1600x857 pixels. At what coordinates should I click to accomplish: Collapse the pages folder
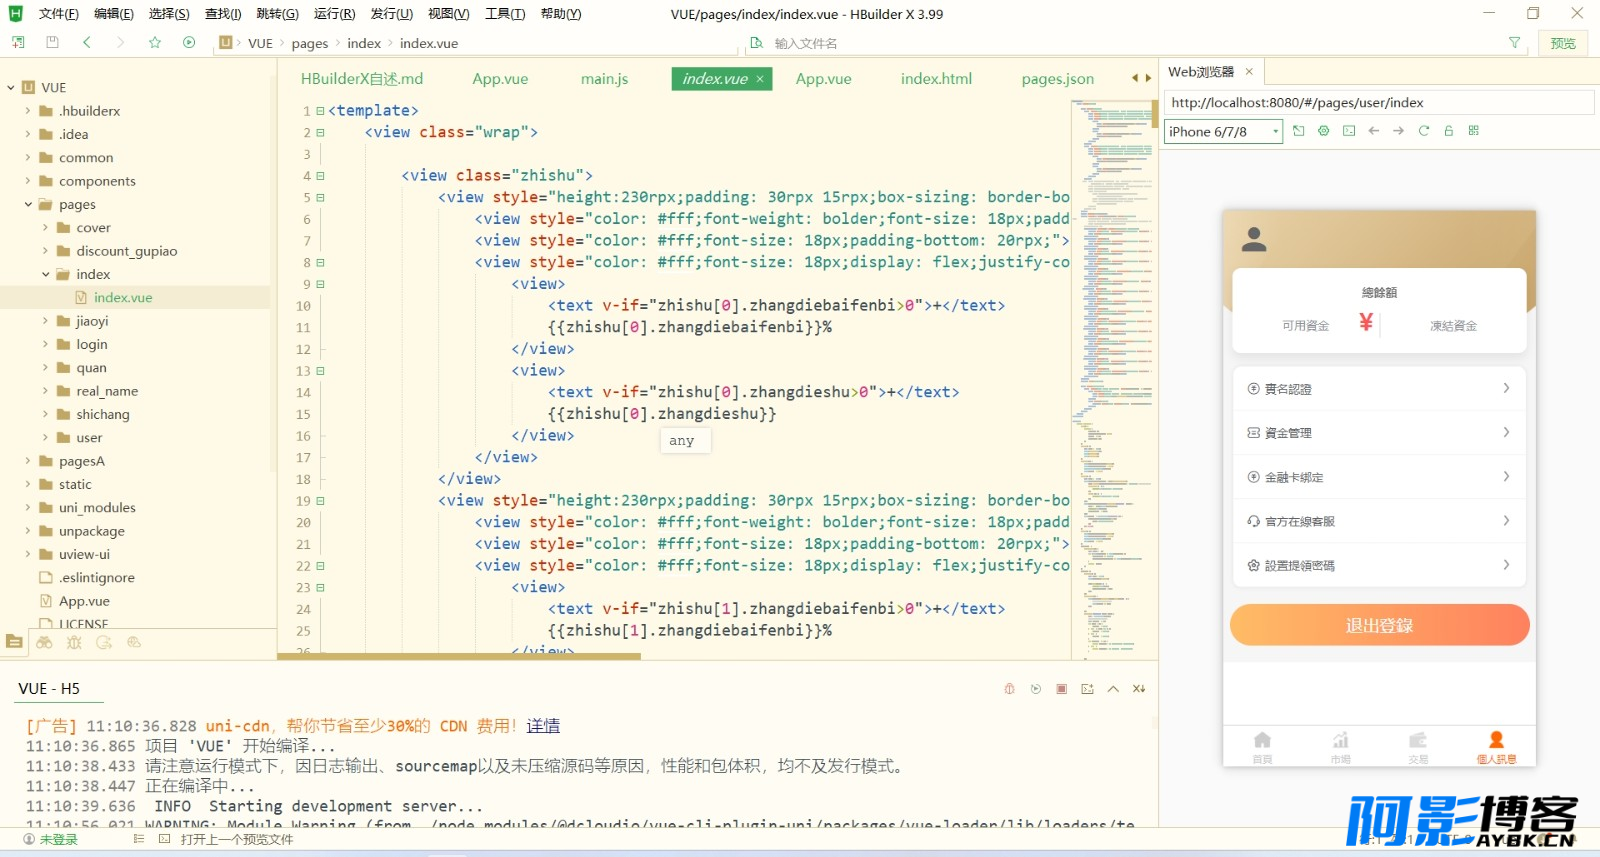pos(28,204)
